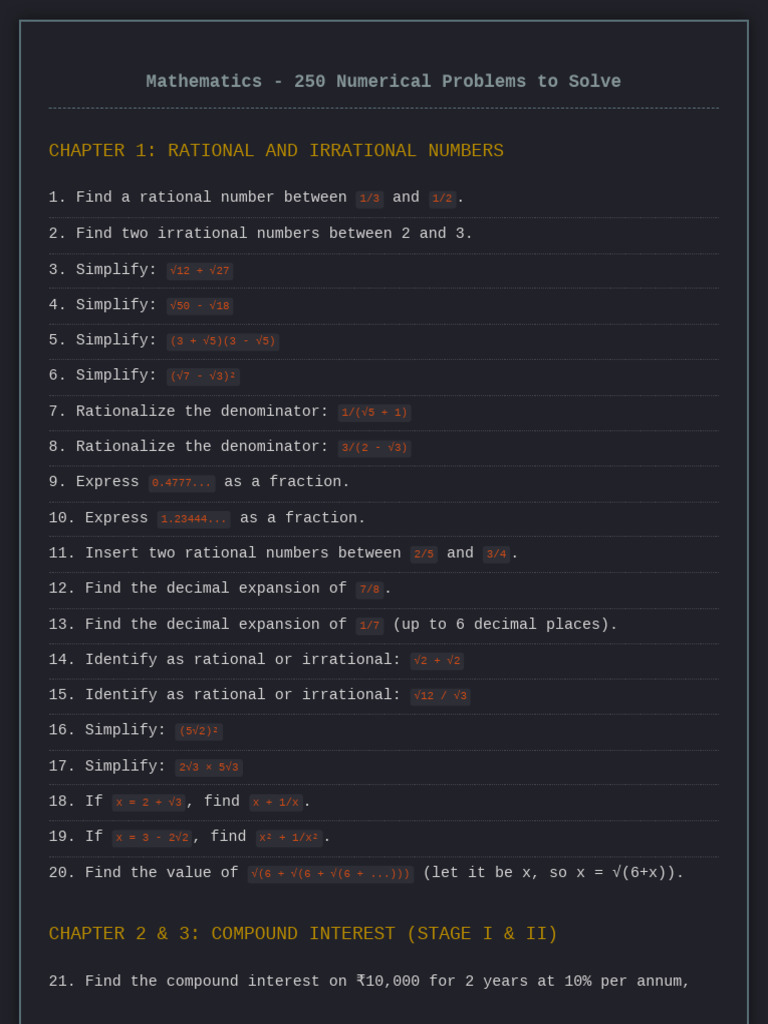Click the 1/7 fraction in problem 13
Viewport: 768px width, 1024px height.
click(369, 626)
